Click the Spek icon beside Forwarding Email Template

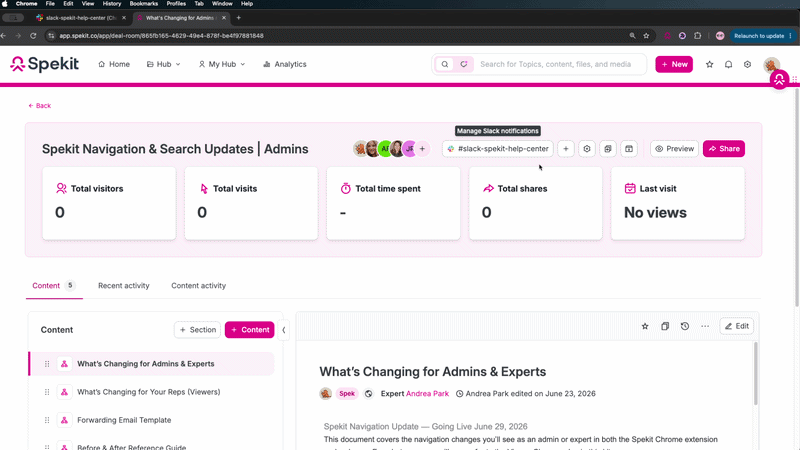click(64, 420)
